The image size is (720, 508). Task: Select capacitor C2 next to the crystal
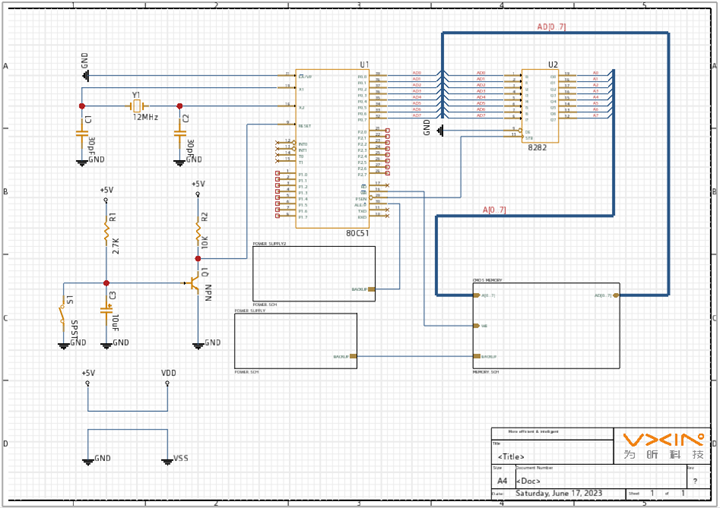180,130
